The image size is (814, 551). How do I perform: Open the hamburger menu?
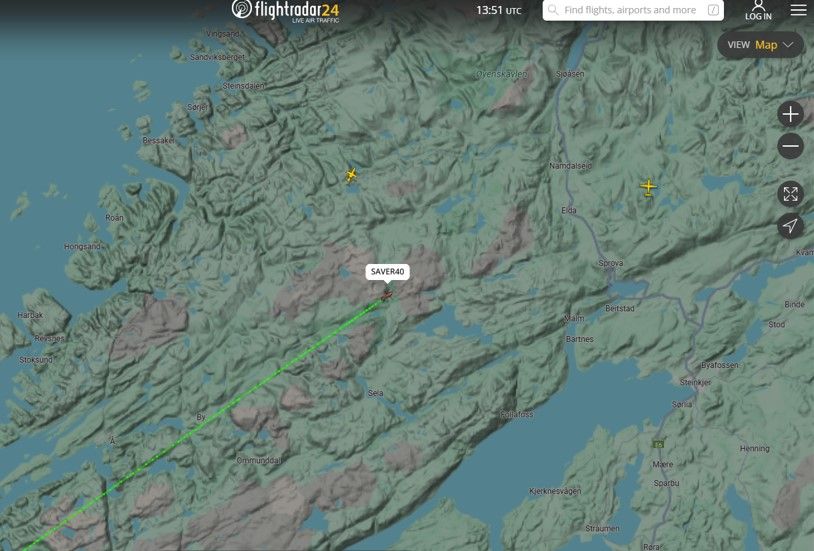tap(798, 10)
